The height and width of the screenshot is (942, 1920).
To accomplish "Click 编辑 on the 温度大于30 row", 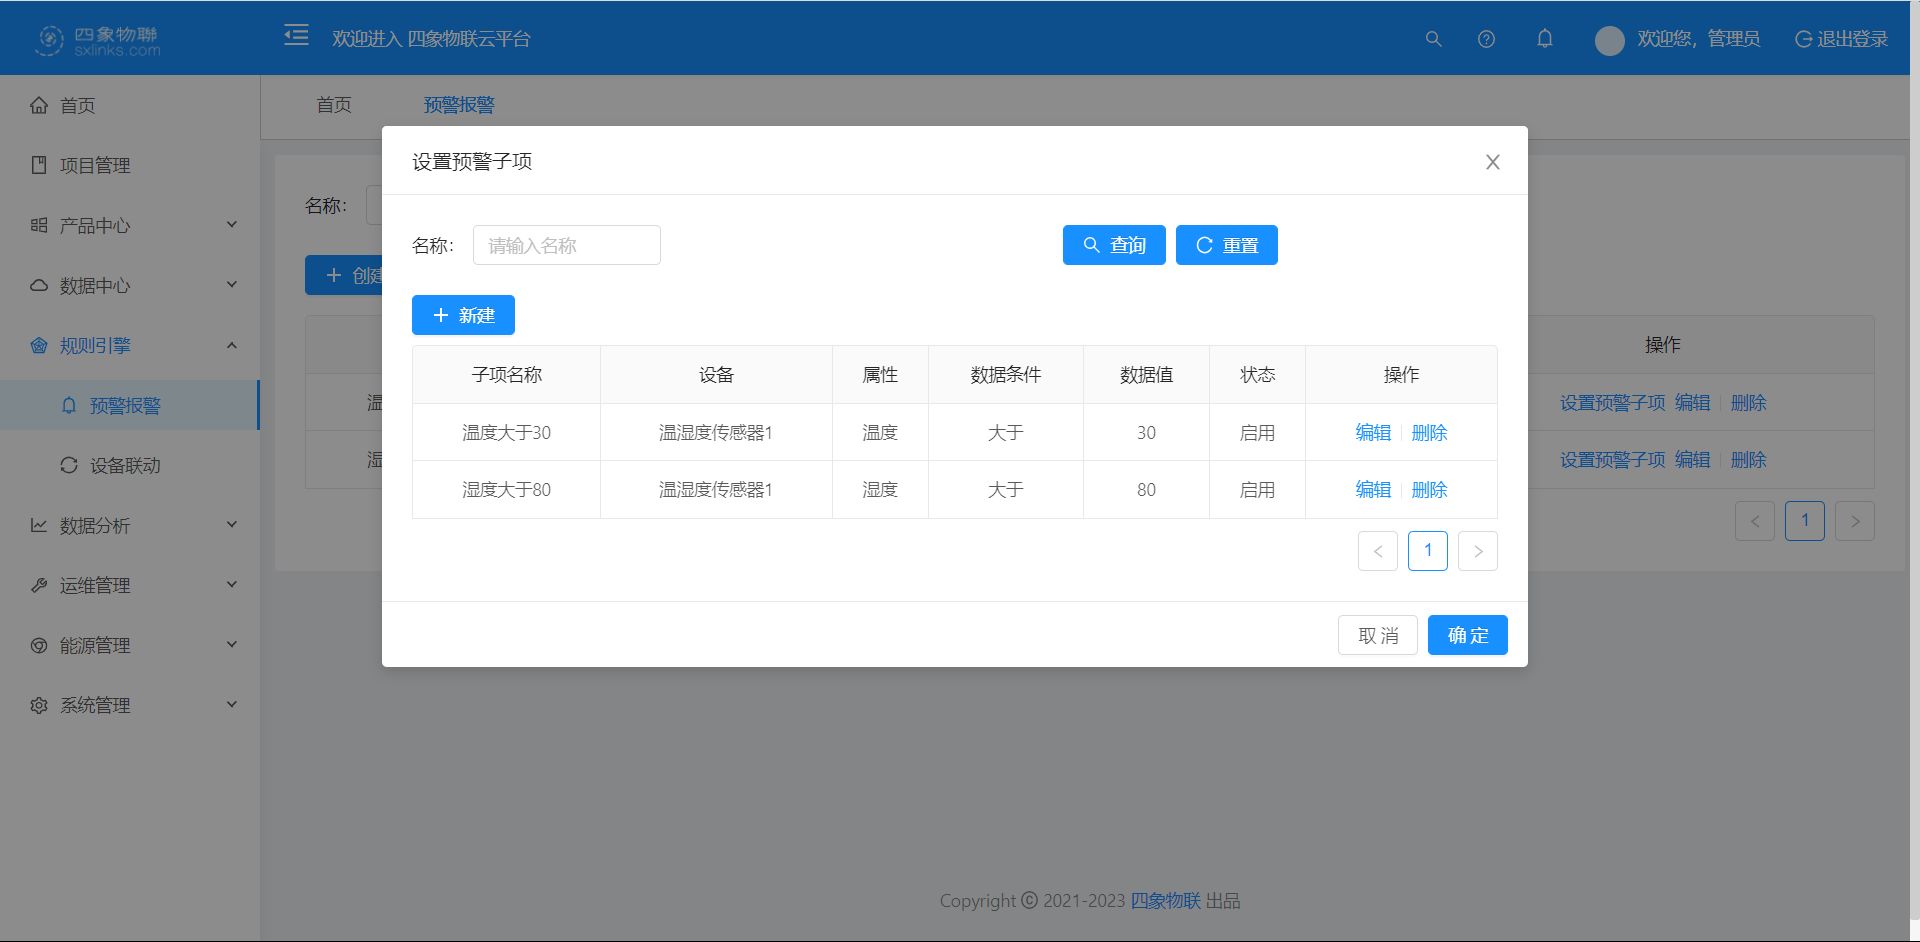I will (x=1372, y=432).
